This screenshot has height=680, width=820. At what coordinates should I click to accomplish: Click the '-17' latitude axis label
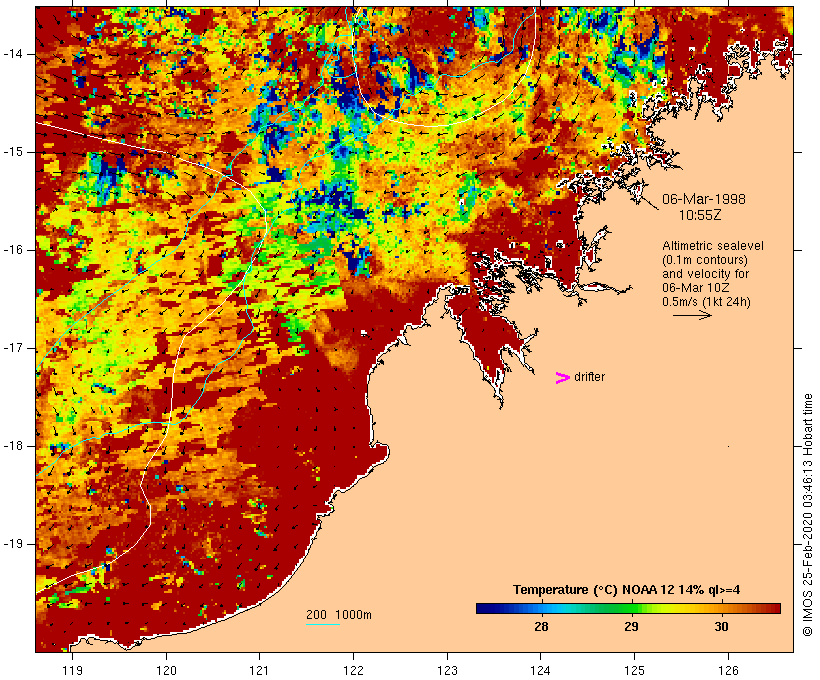point(12,348)
